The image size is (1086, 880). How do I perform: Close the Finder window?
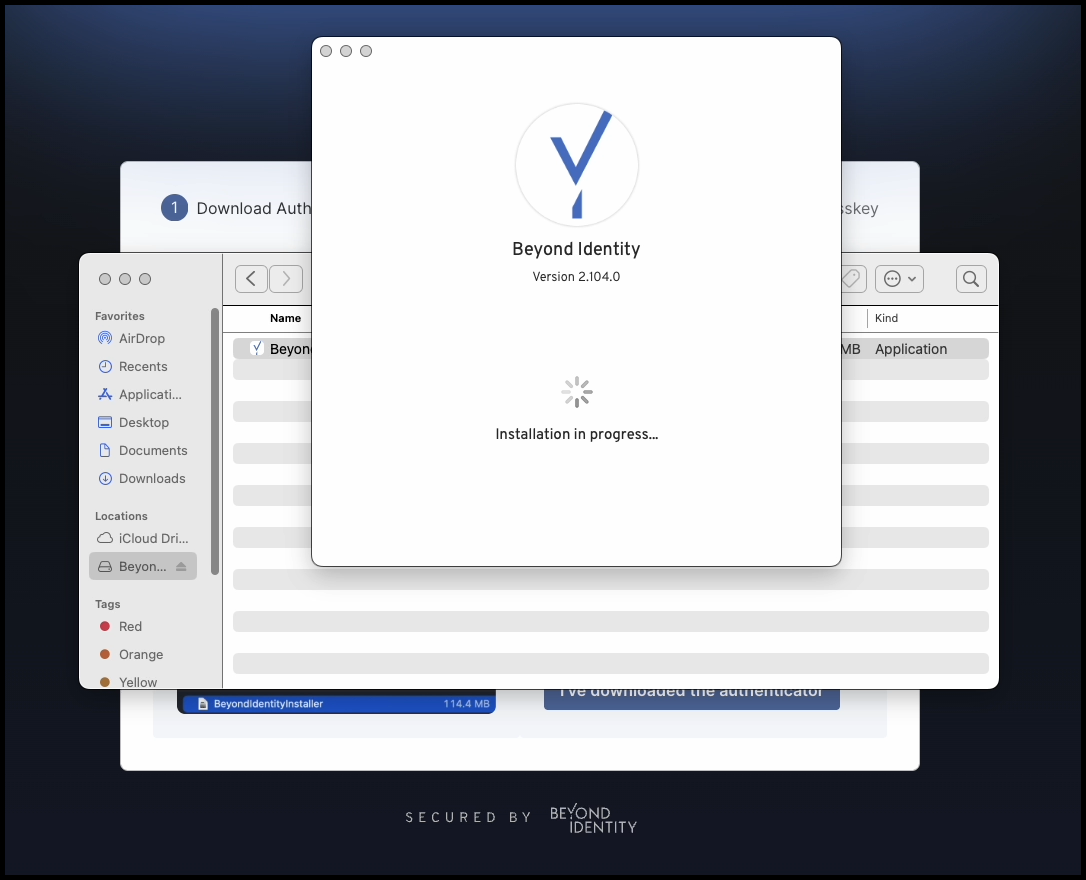coord(105,279)
